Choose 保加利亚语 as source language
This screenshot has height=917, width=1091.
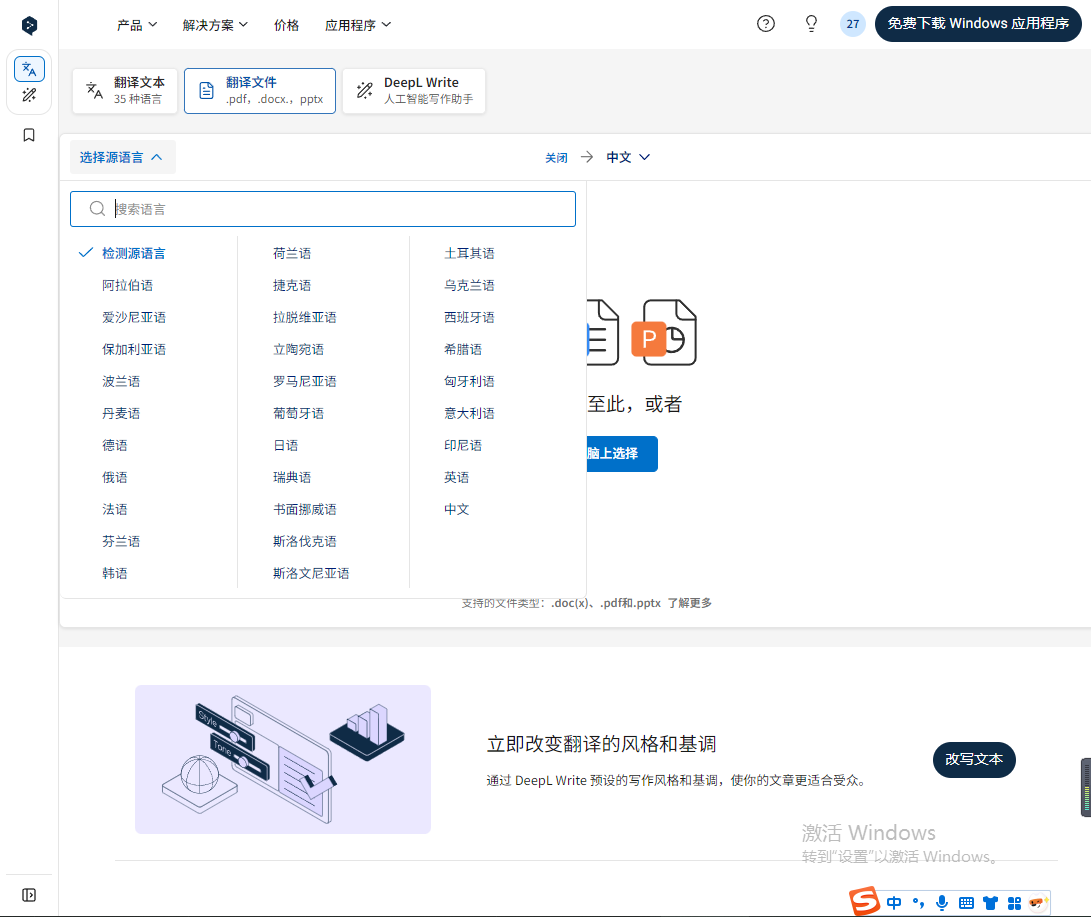pos(134,349)
